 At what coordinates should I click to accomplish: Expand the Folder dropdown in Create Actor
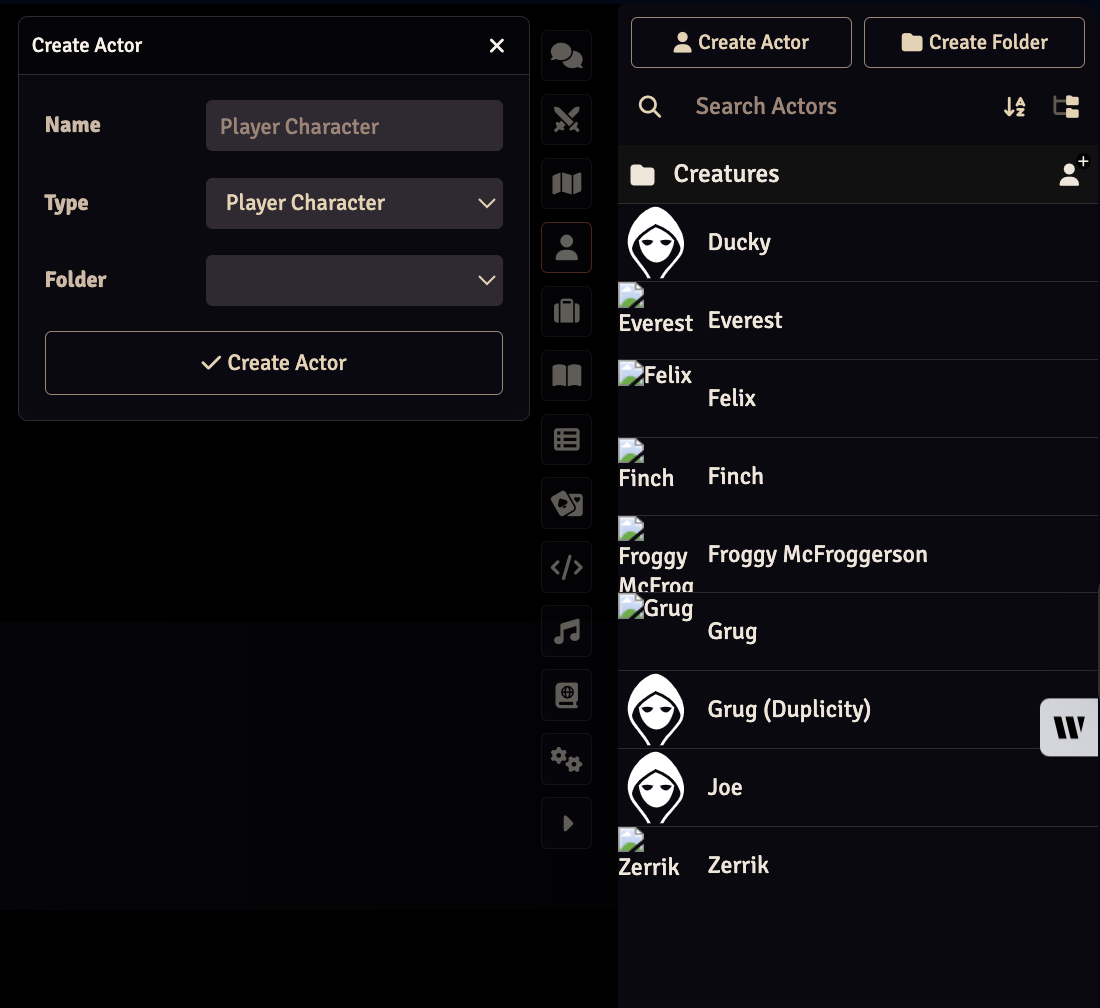(x=354, y=280)
